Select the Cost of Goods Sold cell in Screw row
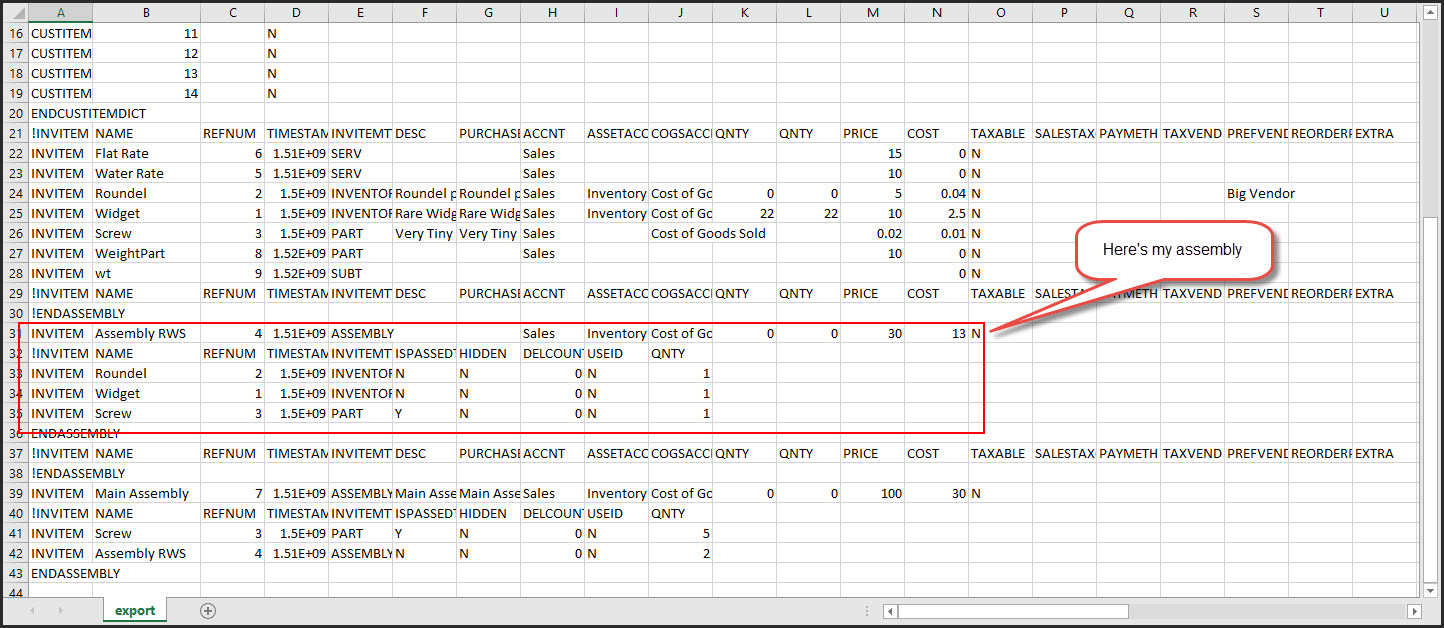This screenshot has height=628, width=1444. (x=680, y=233)
